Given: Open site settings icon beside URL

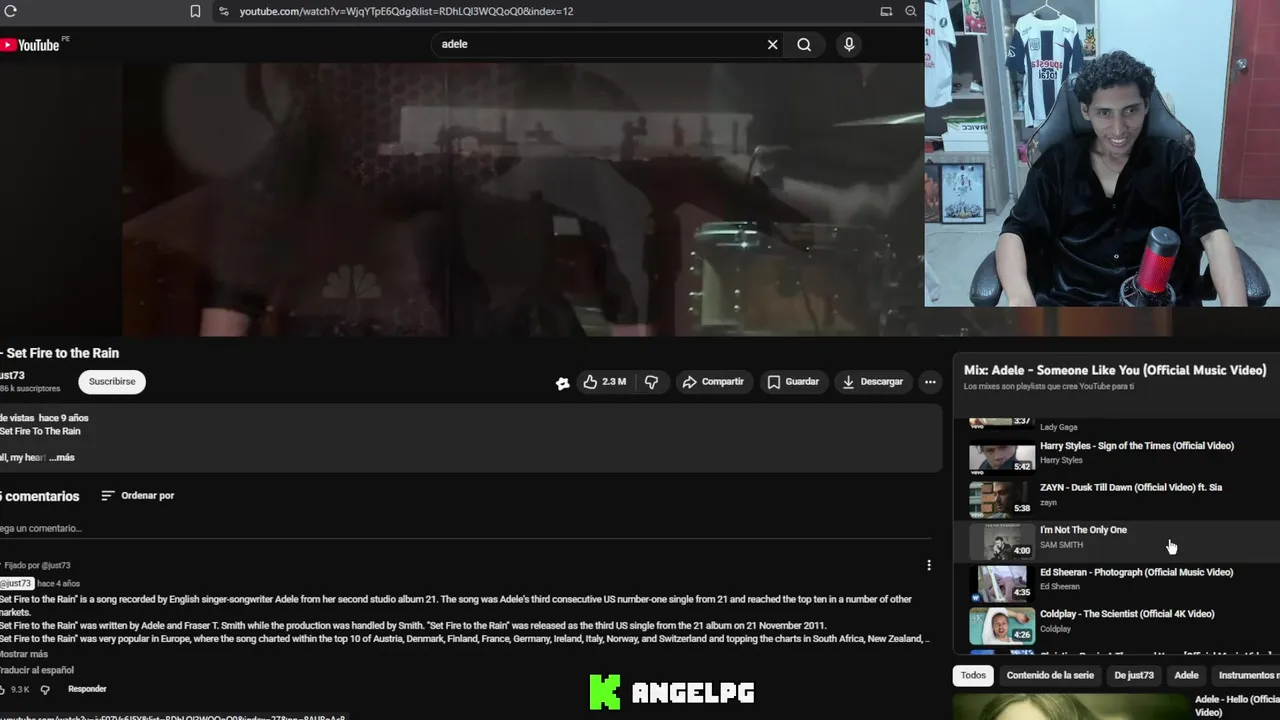Looking at the screenshot, I should (x=224, y=11).
